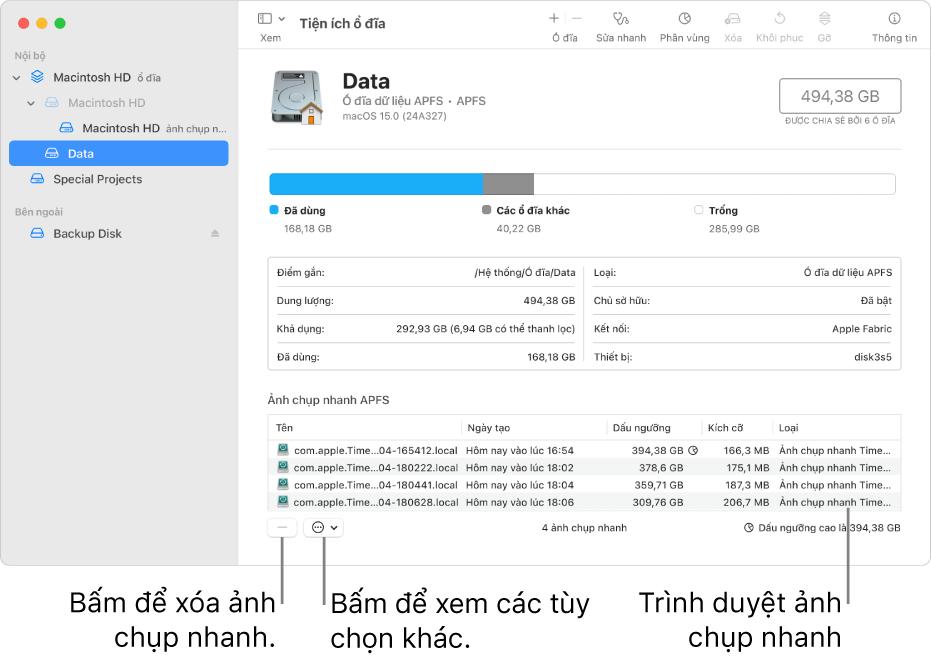Select Backup Disk in sidebar
This screenshot has height=662, width=931.
point(119,234)
